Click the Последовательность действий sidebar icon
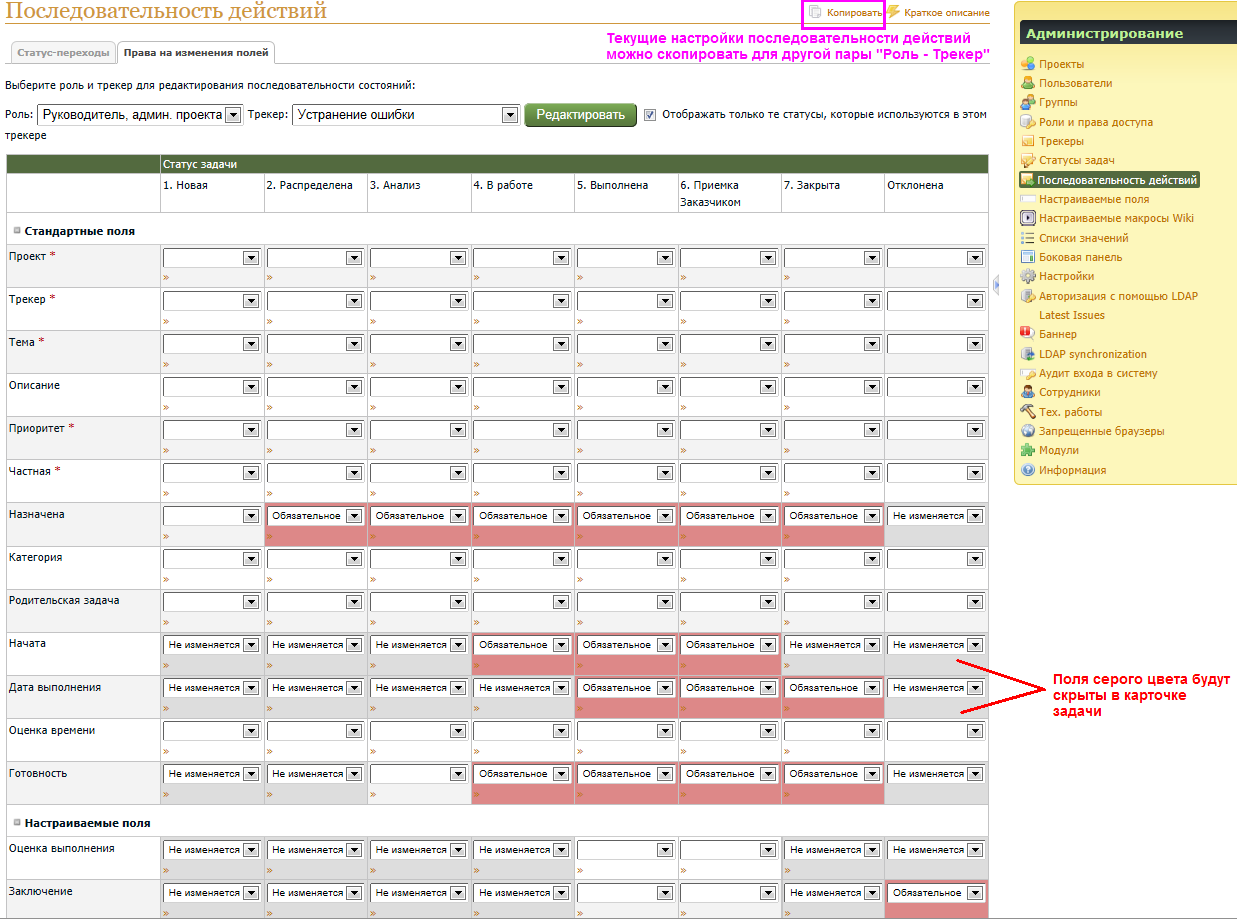This screenshot has width=1237, height=919. (x=1027, y=180)
